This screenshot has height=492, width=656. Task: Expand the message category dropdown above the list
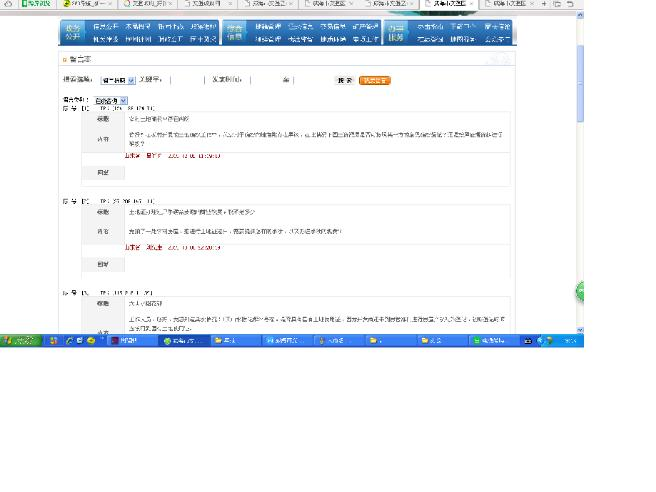111,101
